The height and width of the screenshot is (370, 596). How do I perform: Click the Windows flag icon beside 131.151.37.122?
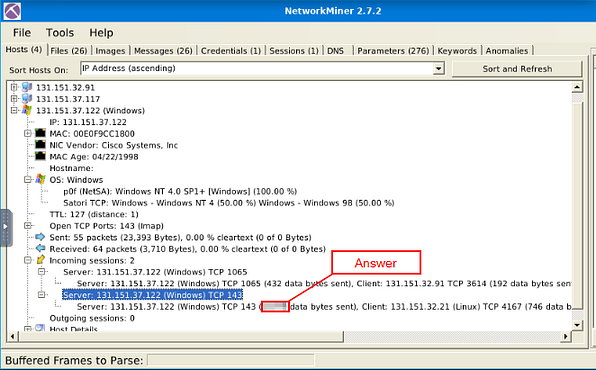[x=27, y=110]
